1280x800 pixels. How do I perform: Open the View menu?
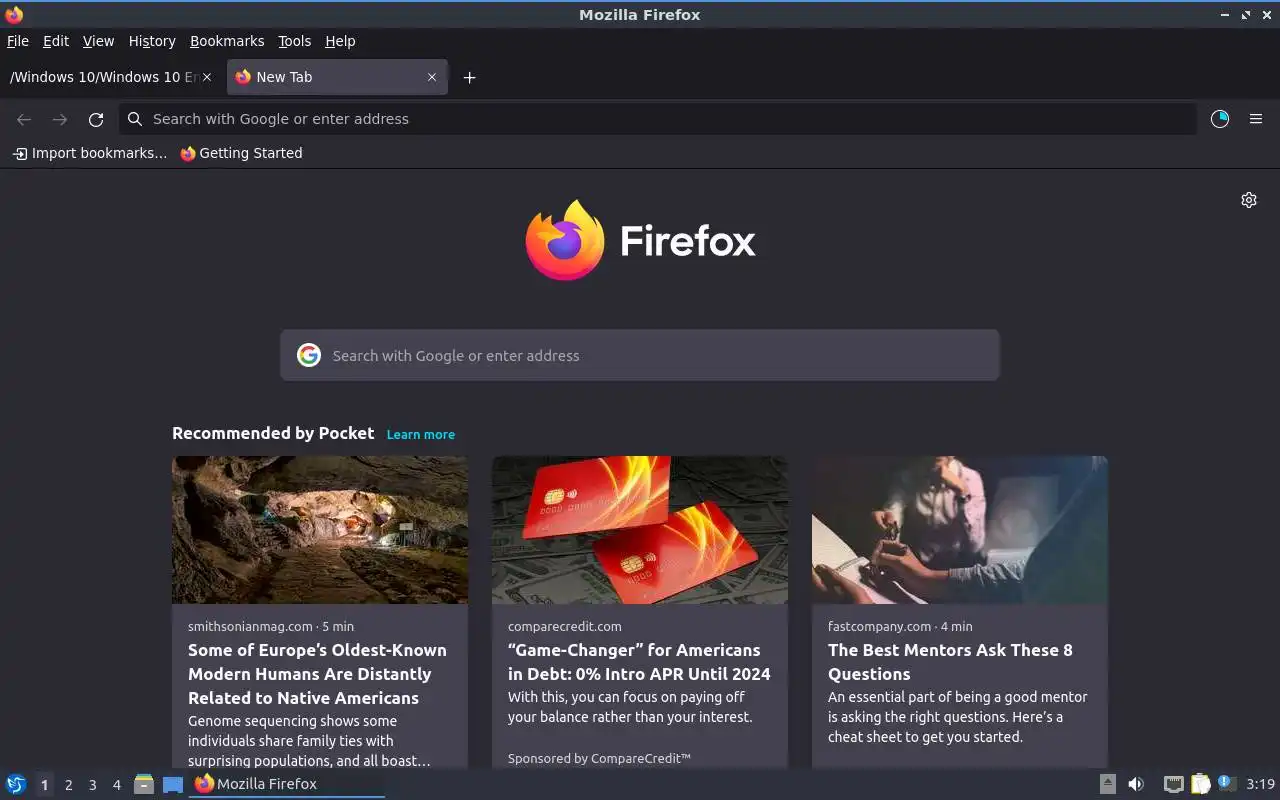[98, 41]
